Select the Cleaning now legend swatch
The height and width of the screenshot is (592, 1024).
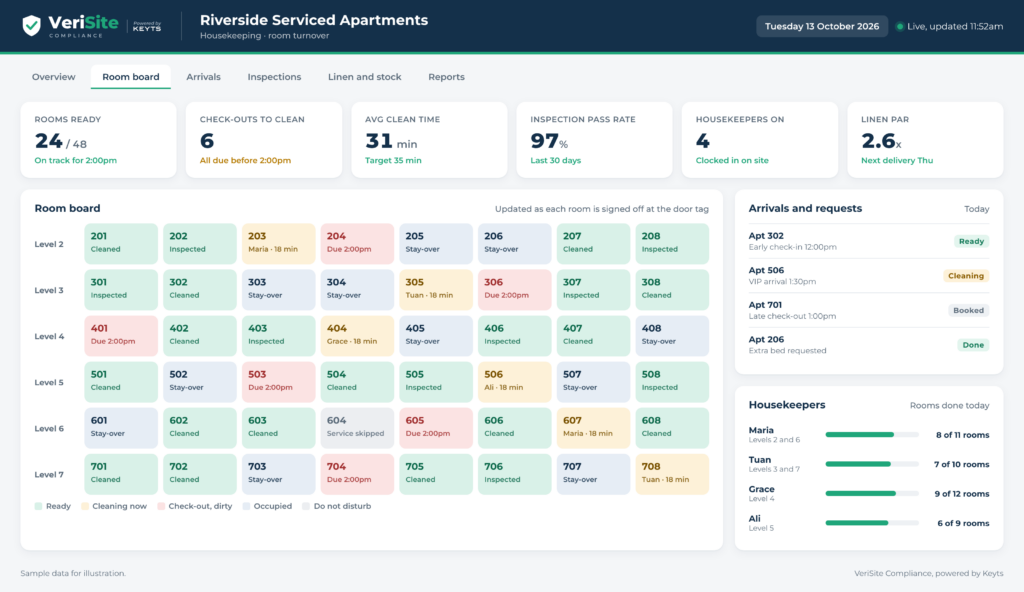[x=85, y=506]
